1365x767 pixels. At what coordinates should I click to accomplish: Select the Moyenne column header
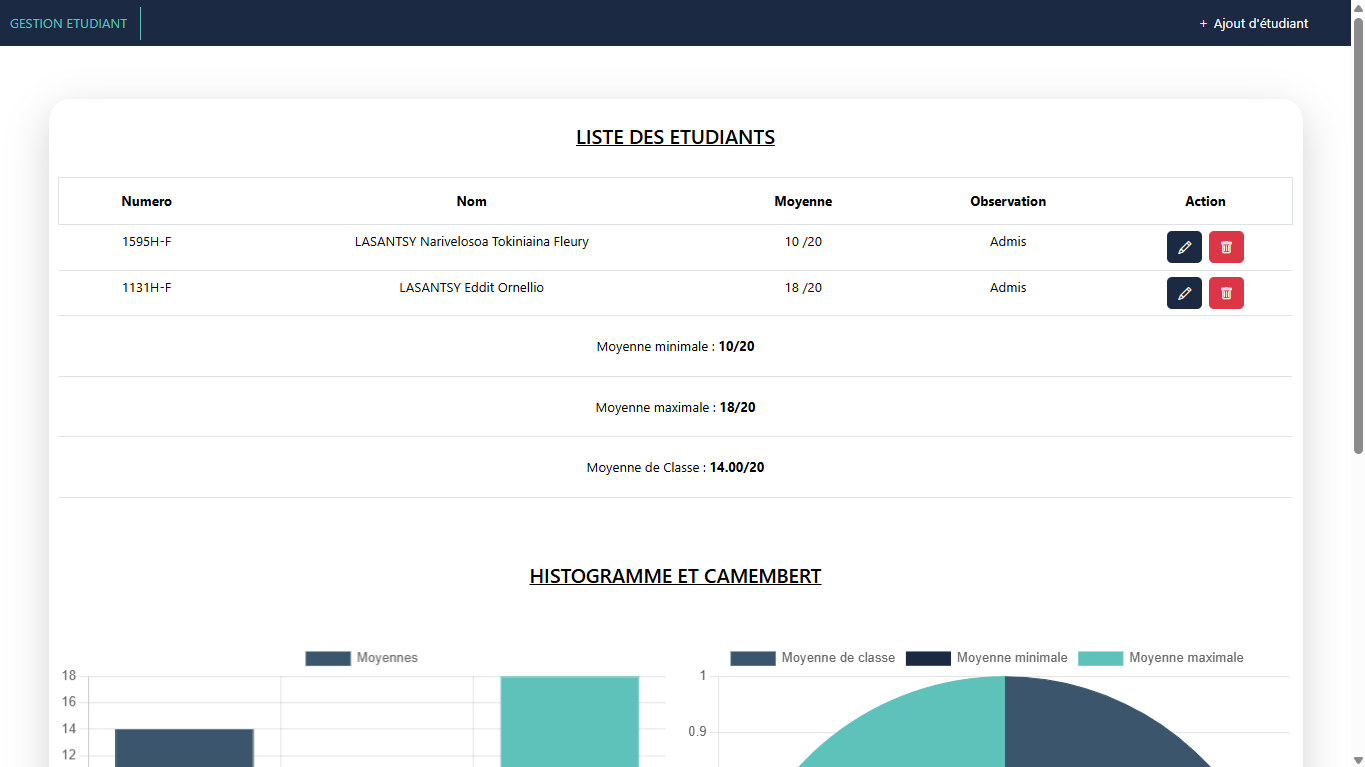pos(803,201)
